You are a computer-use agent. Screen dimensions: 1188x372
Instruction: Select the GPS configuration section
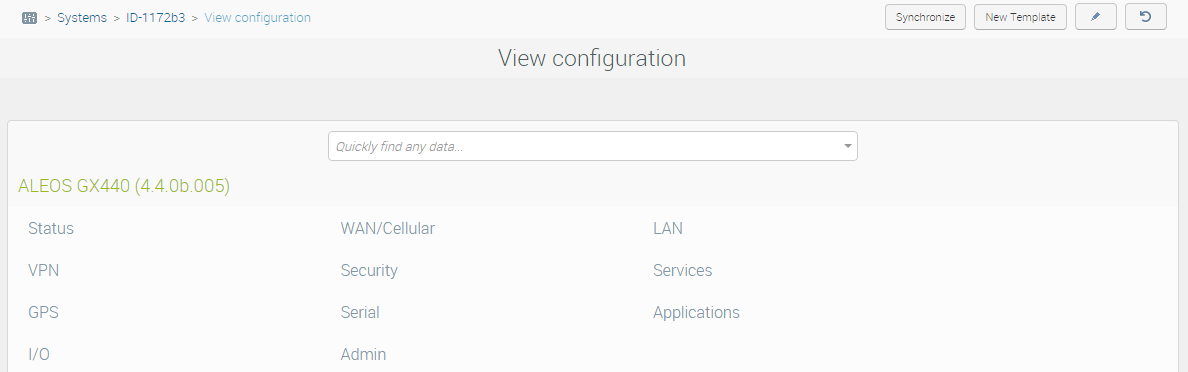[43, 312]
